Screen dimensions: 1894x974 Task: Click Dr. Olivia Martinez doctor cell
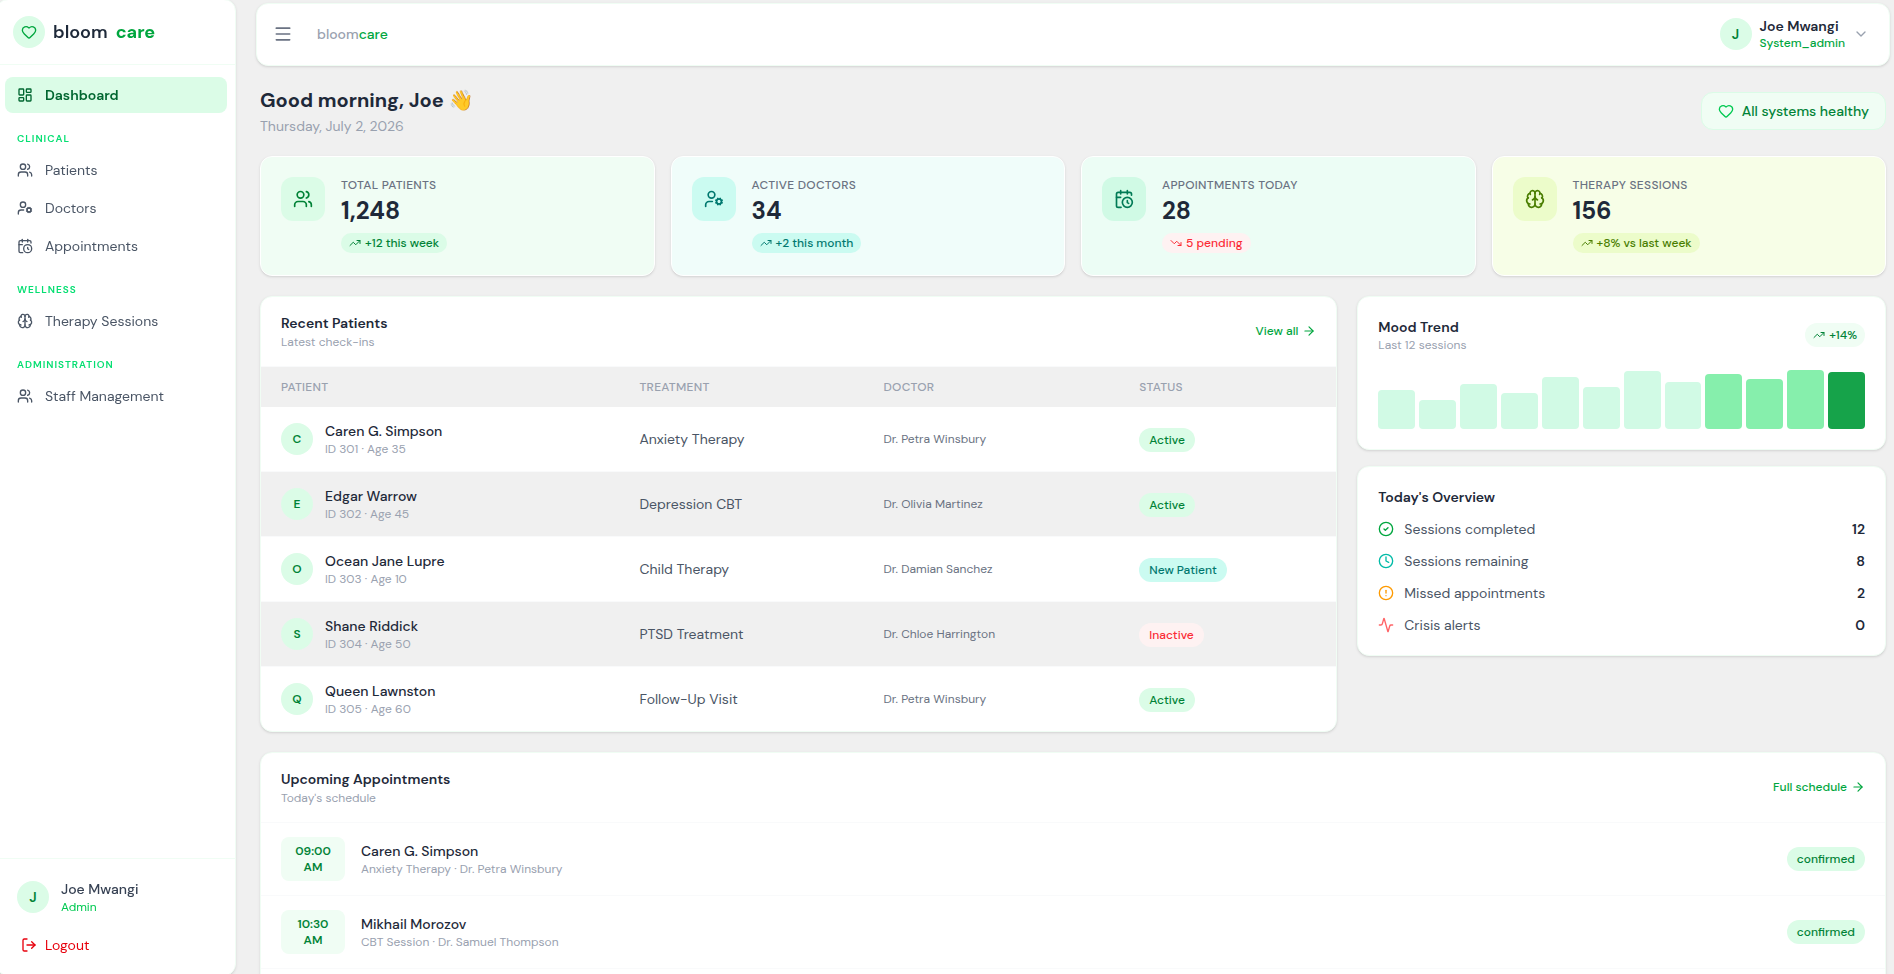point(933,504)
